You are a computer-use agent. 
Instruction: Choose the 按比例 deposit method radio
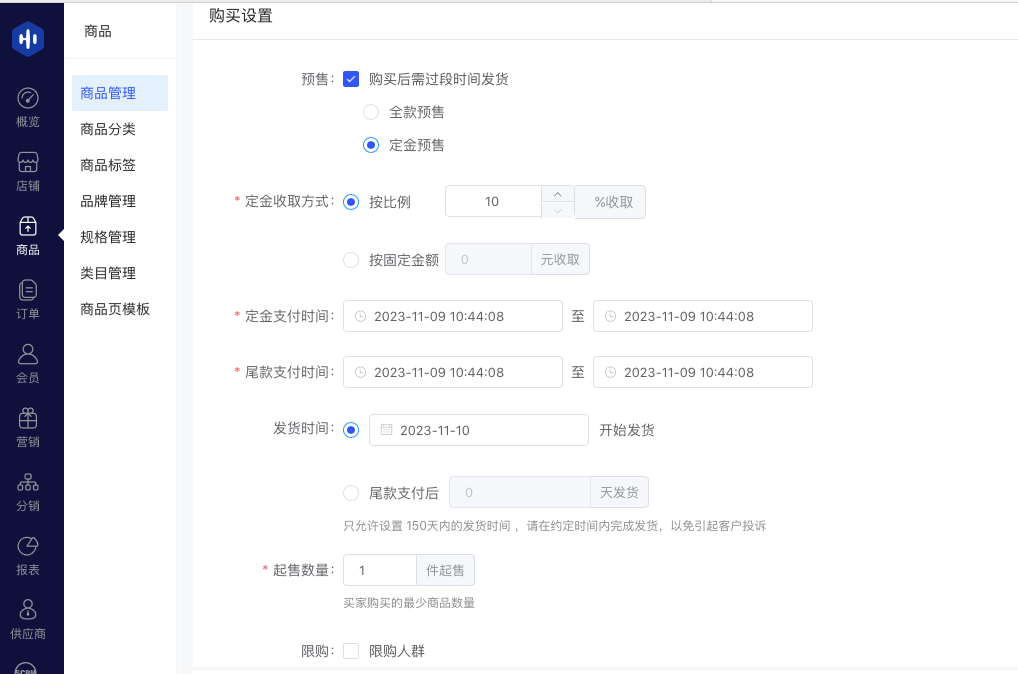click(351, 202)
